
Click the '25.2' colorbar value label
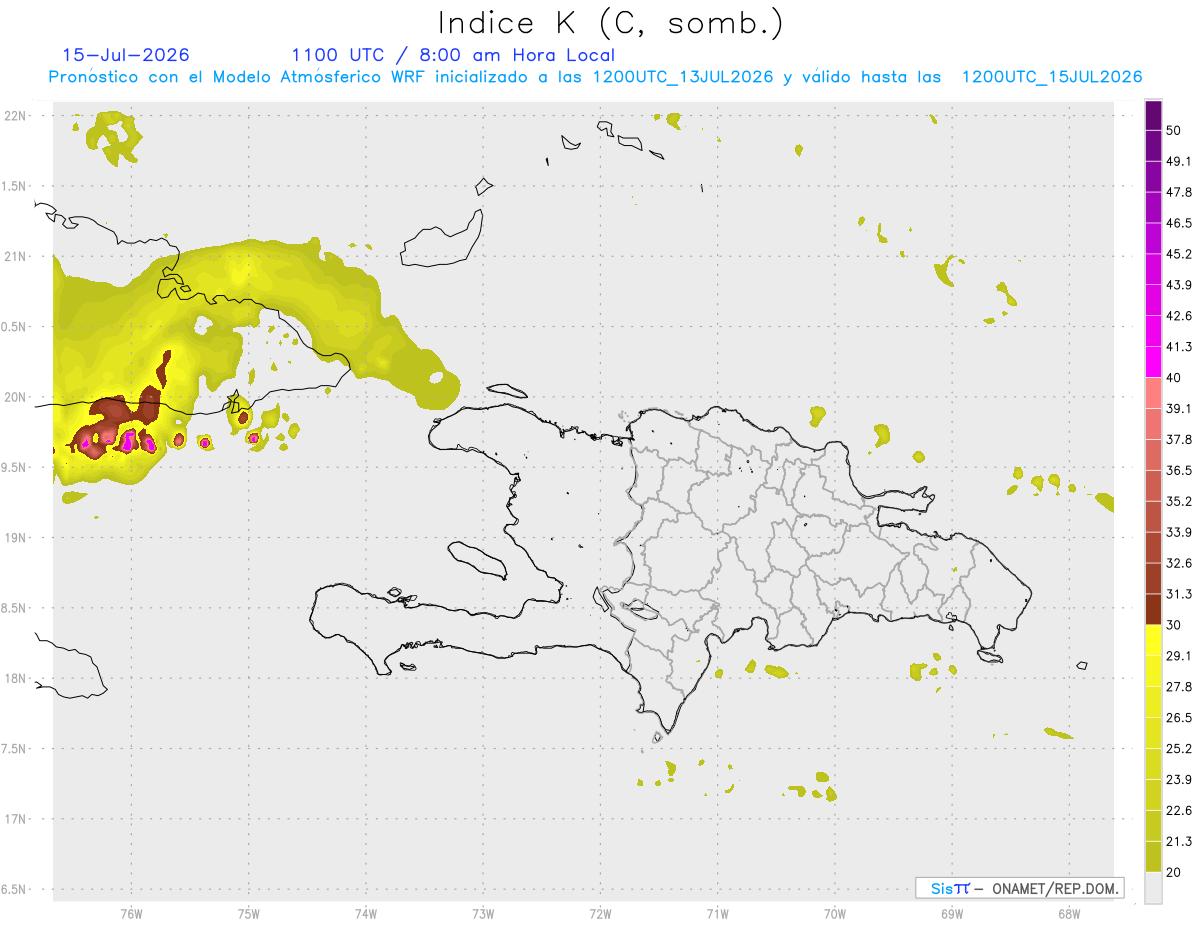pos(1179,749)
